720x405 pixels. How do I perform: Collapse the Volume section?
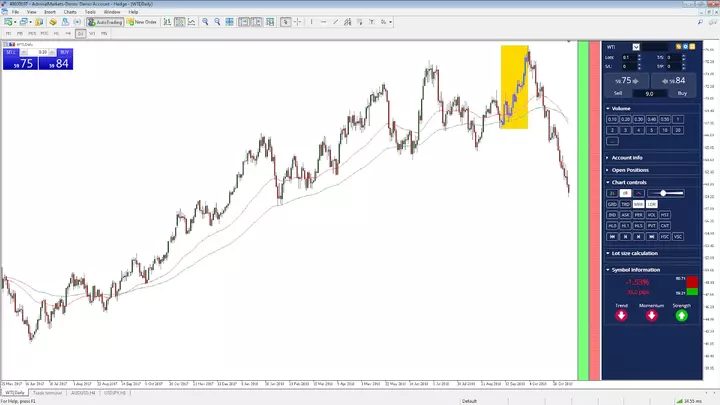pyautogui.click(x=621, y=108)
